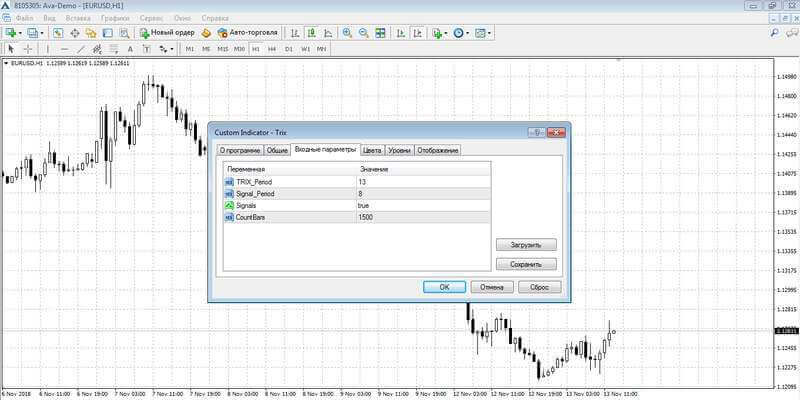800x400 pixels.
Task: Select the Fibonacci retracement tool
Action: pos(114,49)
